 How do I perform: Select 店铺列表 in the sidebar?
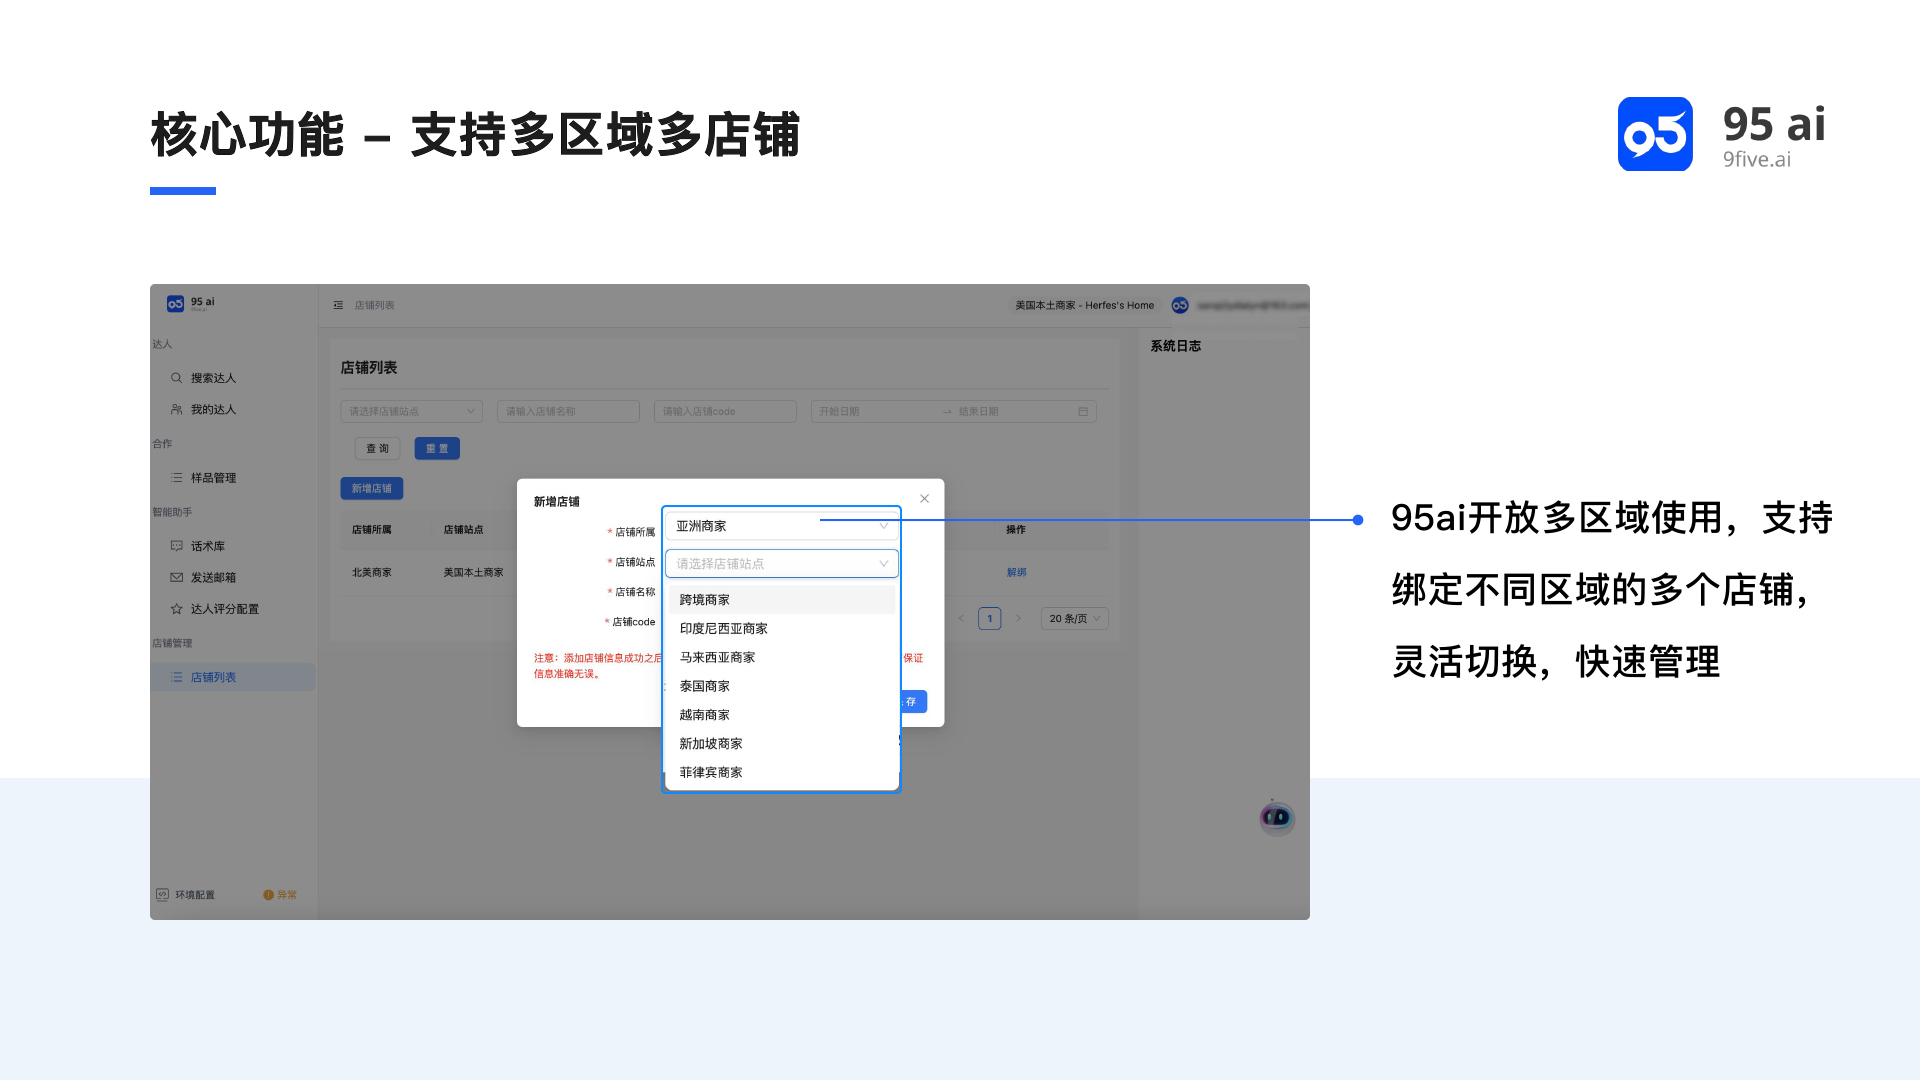[233, 677]
